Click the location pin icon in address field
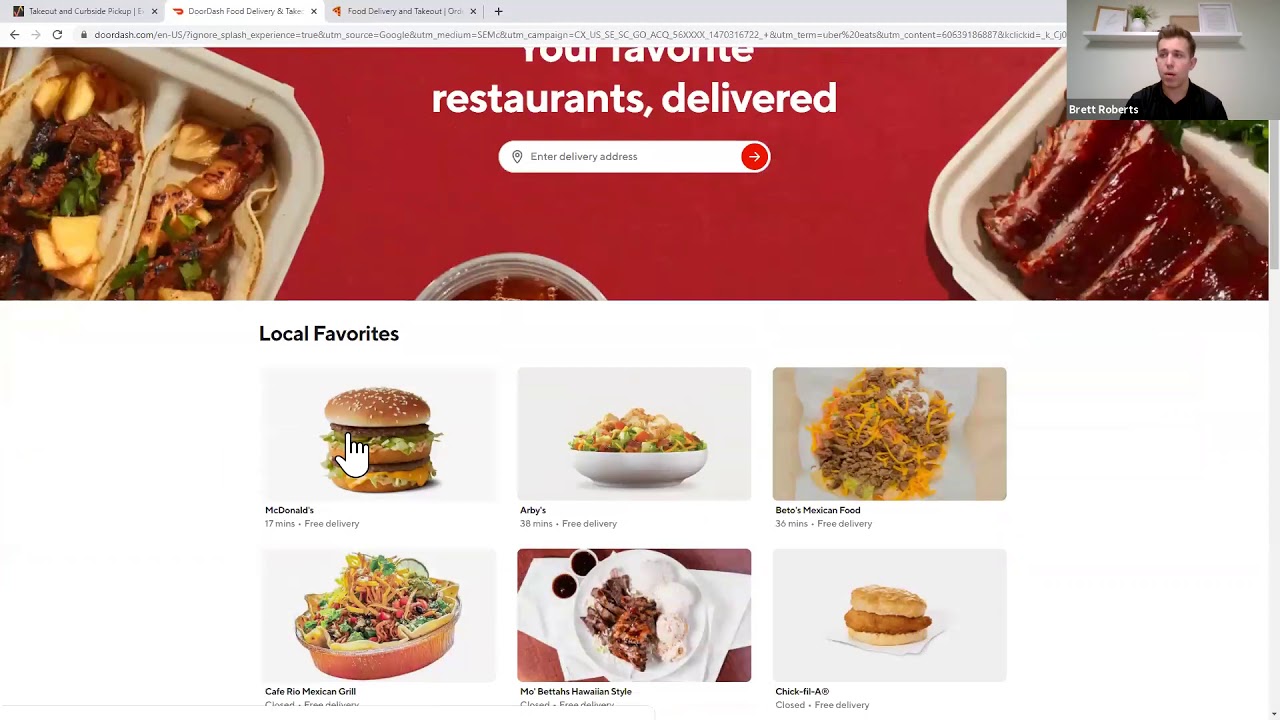The width and height of the screenshot is (1280, 720). point(517,156)
